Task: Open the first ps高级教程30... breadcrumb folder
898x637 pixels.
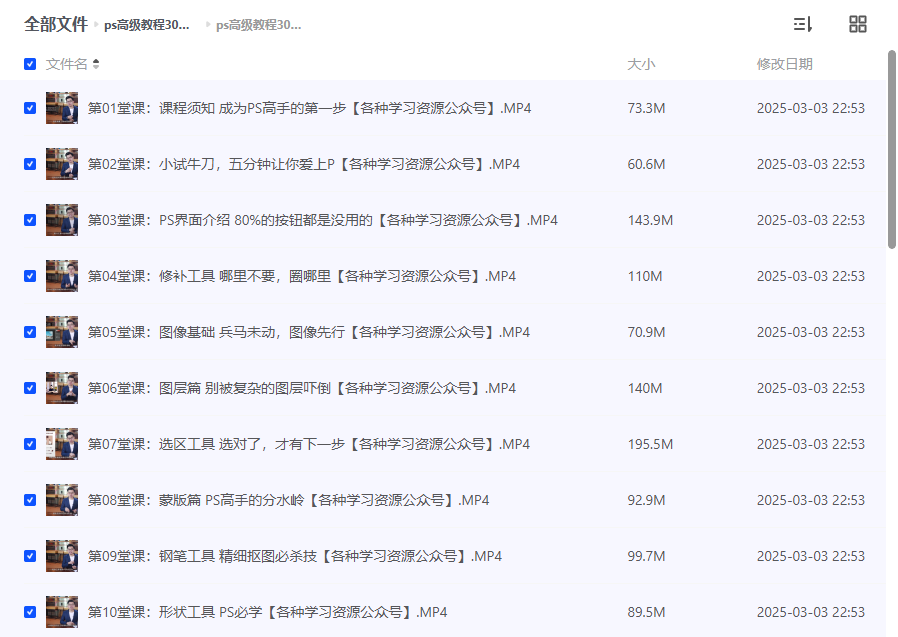Action: click(x=147, y=25)
